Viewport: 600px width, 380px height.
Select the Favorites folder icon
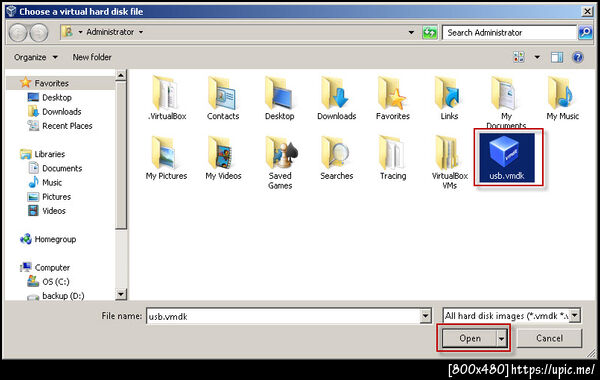393,98
